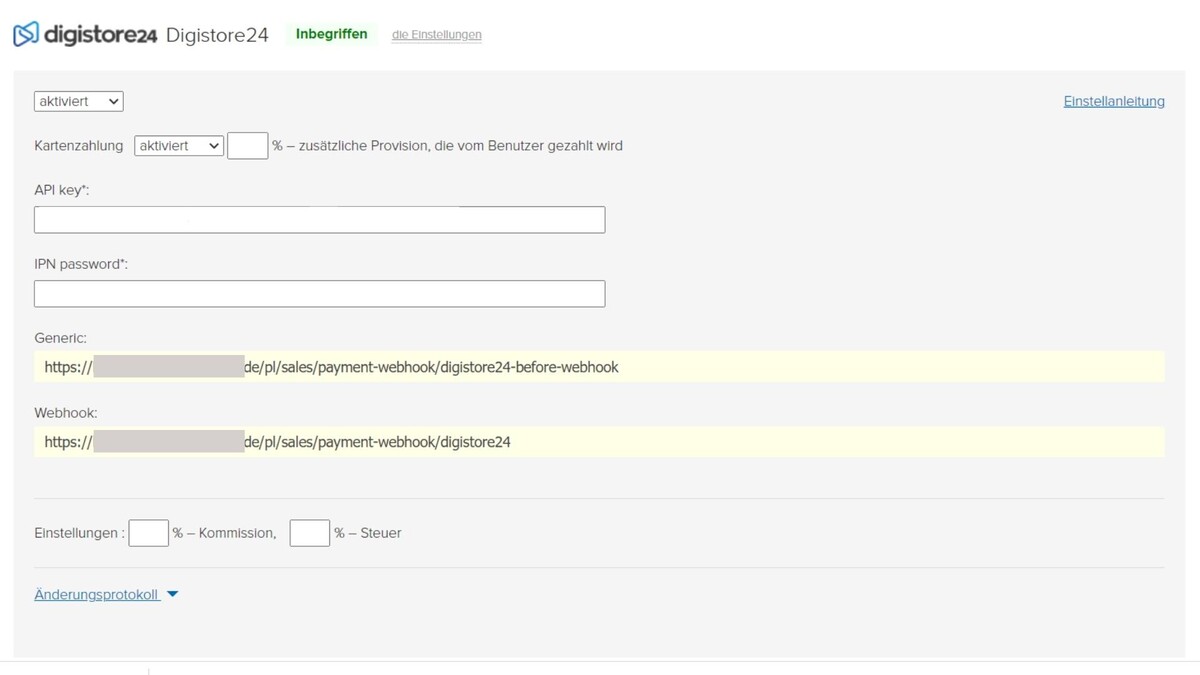Open the 'die Einstellungen' link
1200x675 pixels.
(x=437, y=35)
